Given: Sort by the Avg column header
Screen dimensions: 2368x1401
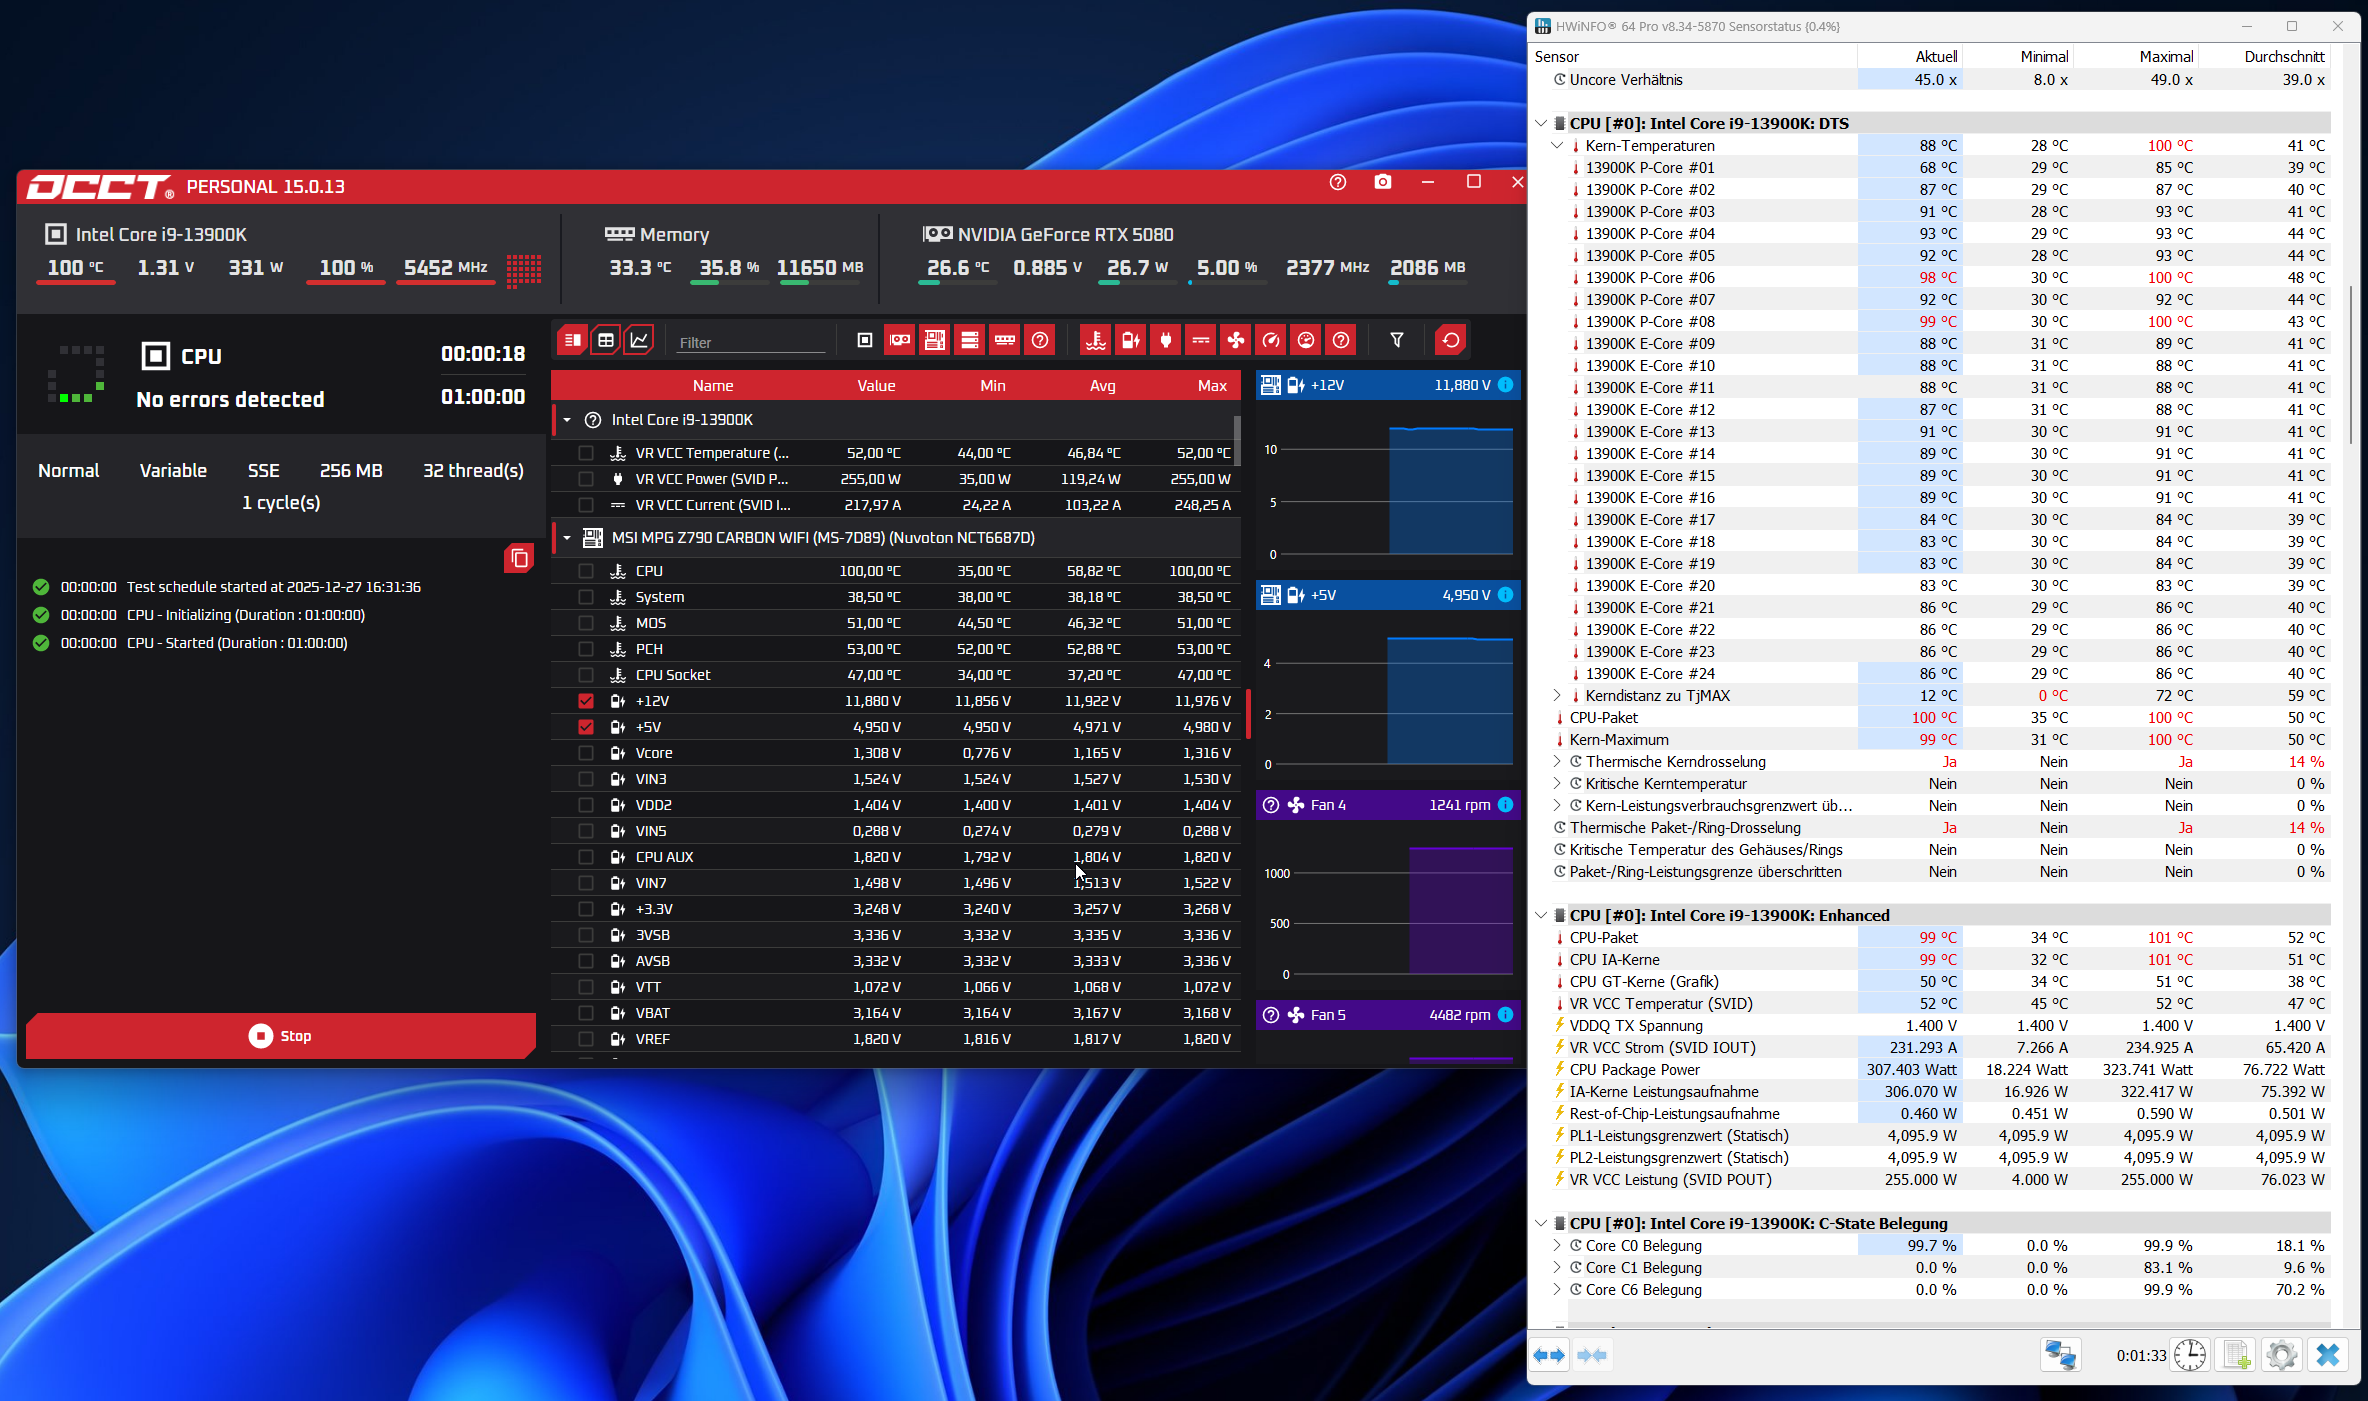Looking at the screenshot, I should [1102, 386].
